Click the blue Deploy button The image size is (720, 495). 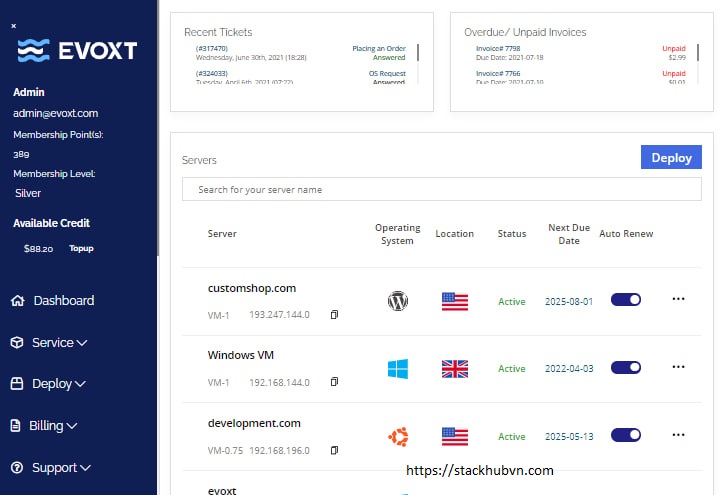[671, 158]
